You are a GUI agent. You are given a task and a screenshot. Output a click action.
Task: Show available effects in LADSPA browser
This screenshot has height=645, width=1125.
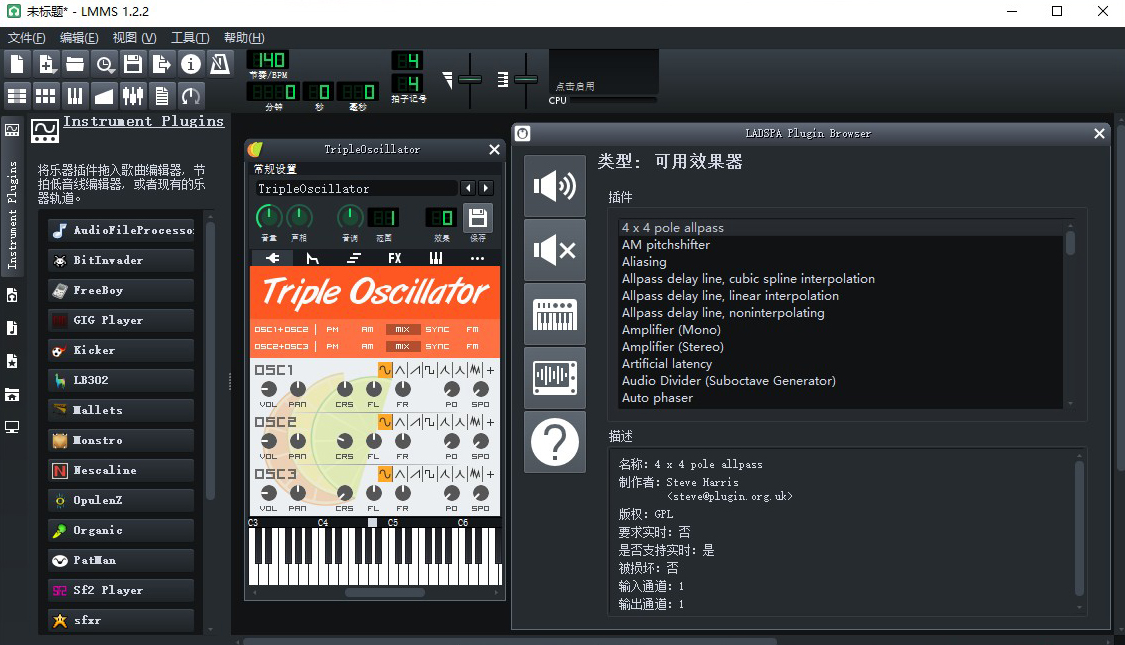pyautogui.click(x=555, y=186)
